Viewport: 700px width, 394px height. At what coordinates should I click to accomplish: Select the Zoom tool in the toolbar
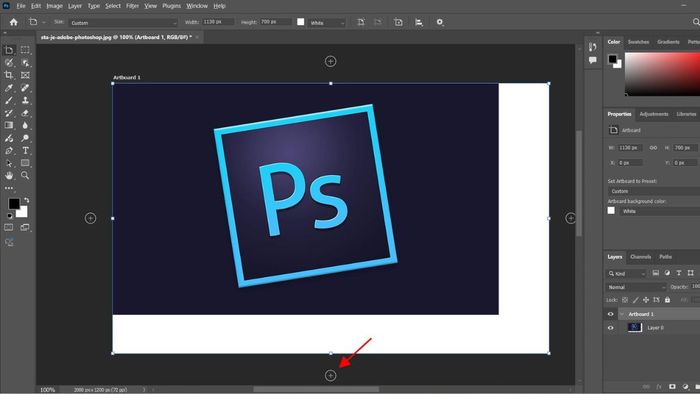point(25,175)
